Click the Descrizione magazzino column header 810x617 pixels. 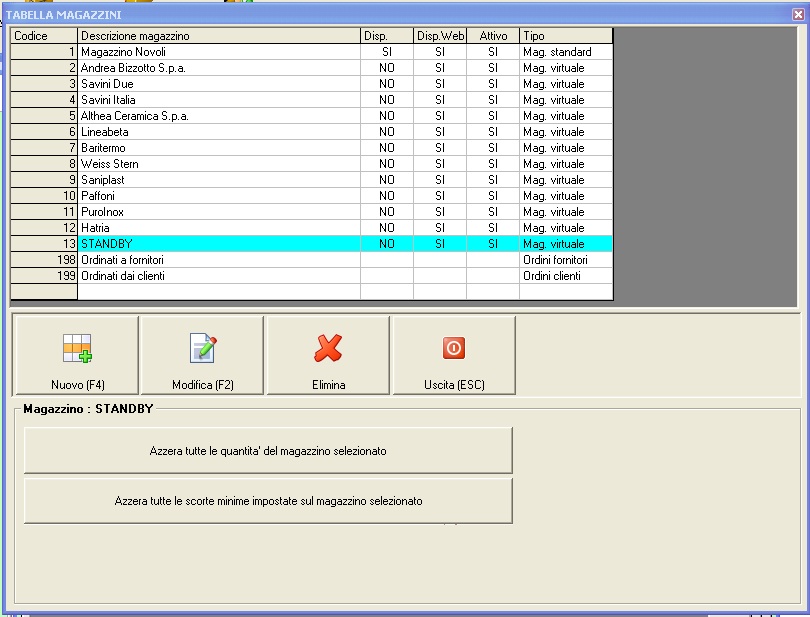point(219,36)
